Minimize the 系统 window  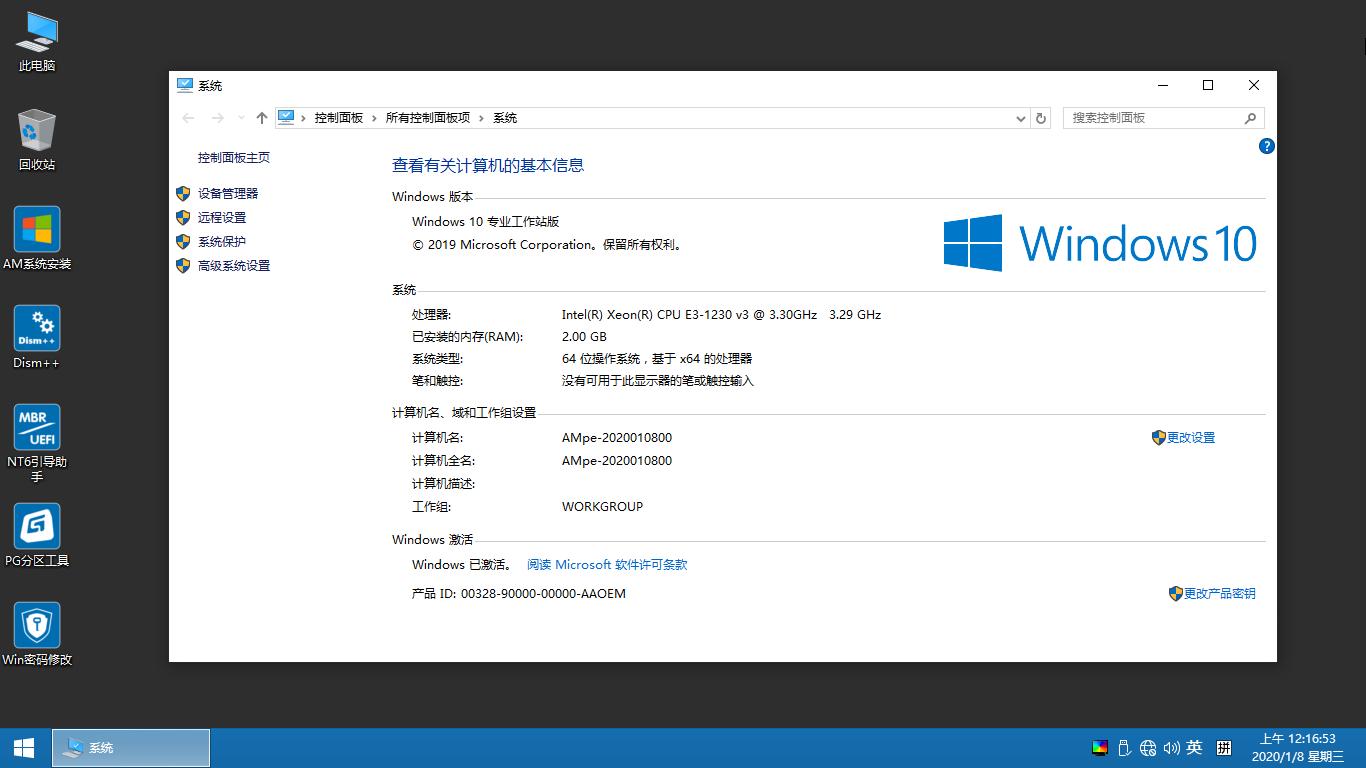tap(1162, 85)
